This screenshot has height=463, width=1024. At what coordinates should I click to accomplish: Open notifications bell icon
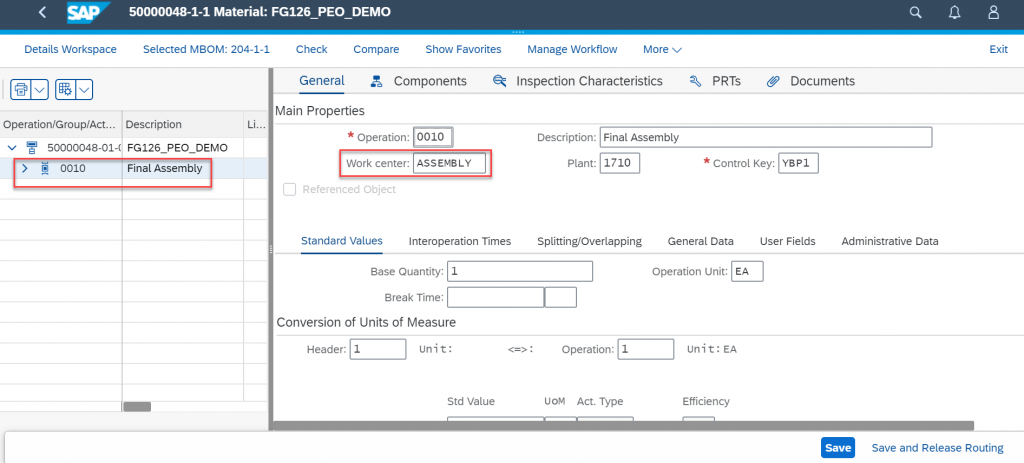coord(955,12)
